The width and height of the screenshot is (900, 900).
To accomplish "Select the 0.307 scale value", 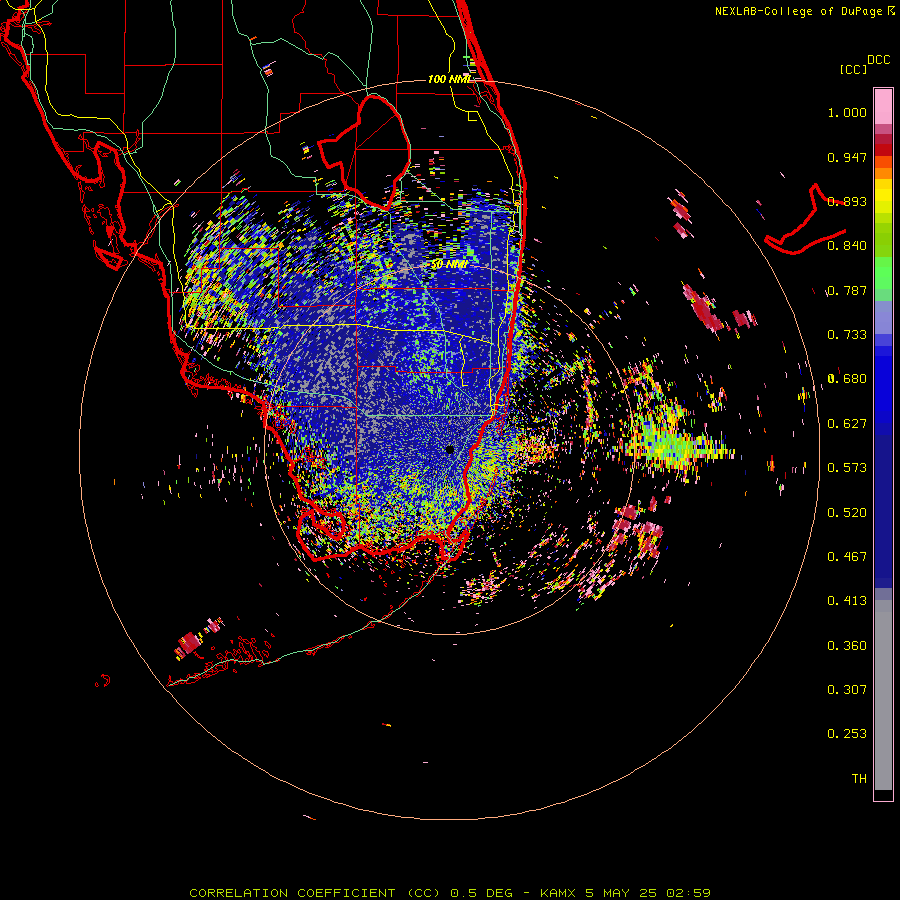I will coord(847,690).
